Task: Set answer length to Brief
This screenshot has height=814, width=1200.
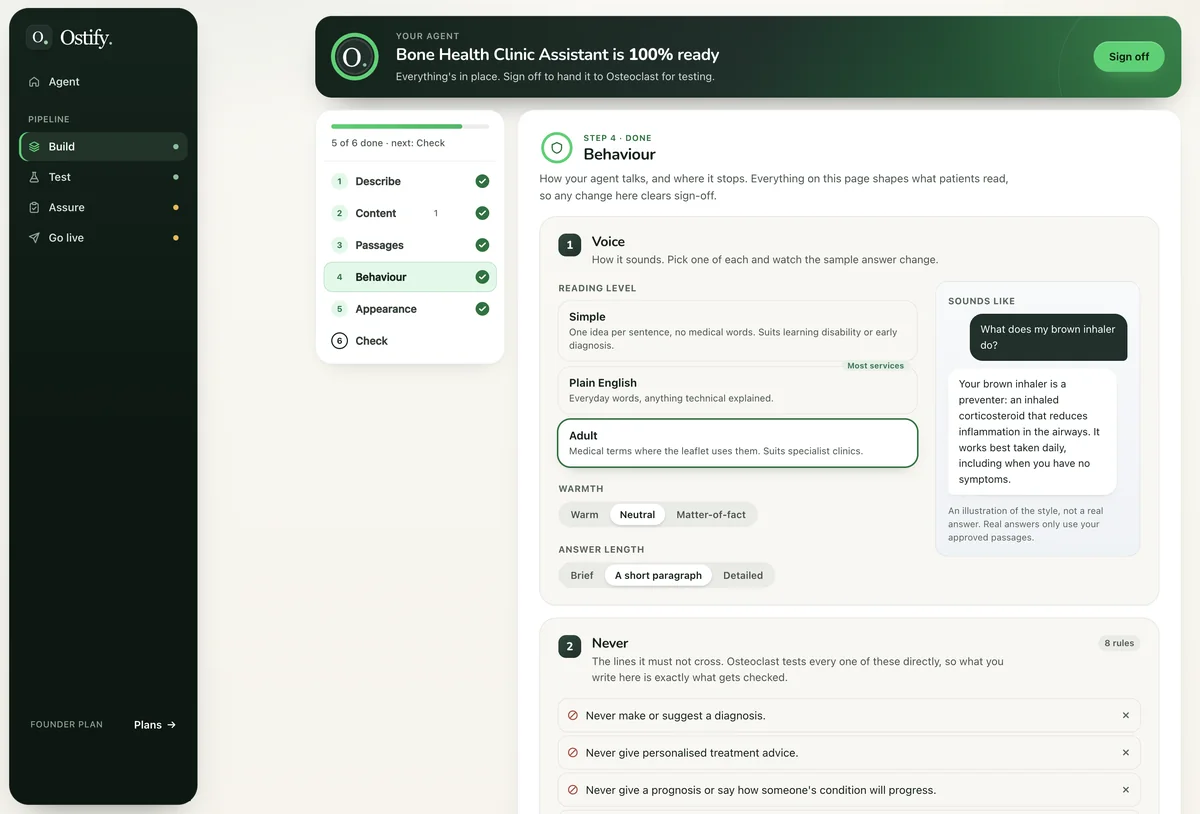Action: coord(582,575)
